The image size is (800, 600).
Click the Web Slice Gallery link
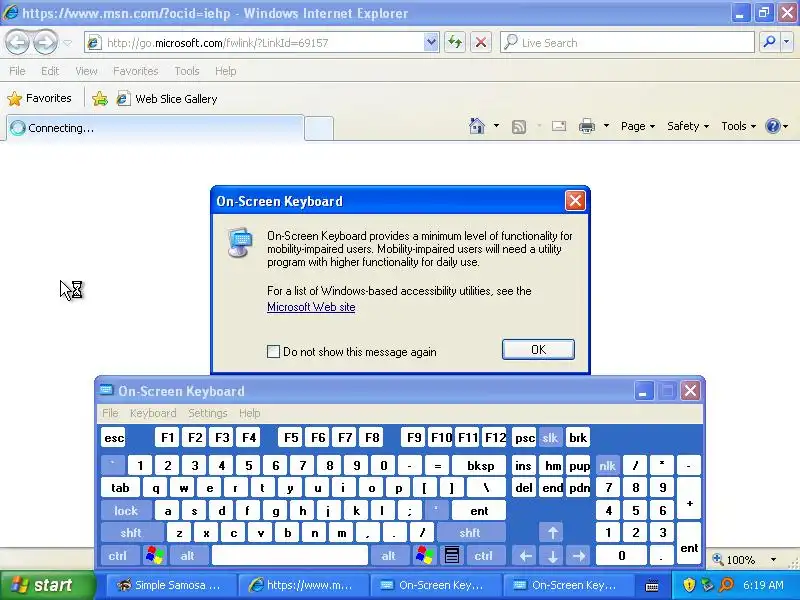(167, 98)
